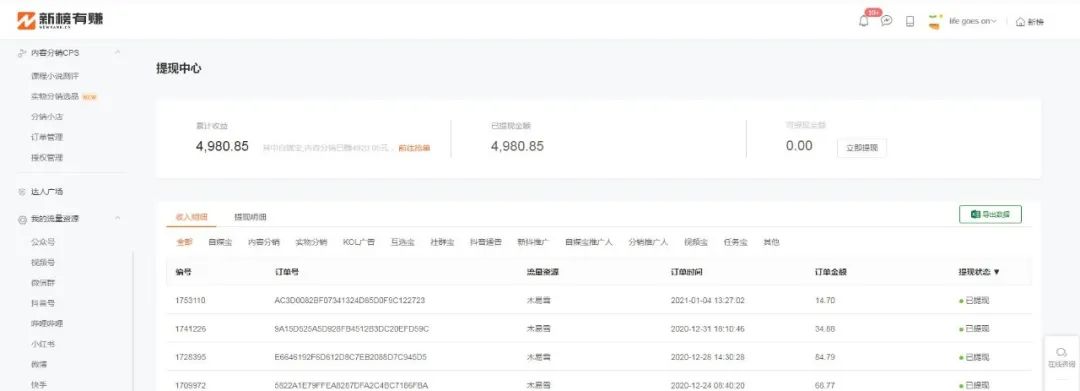Image resolution: width=1080 pixels, height=391 pixels.
Task: Click the 导出数据 export button
Action: tap(990, 214)
